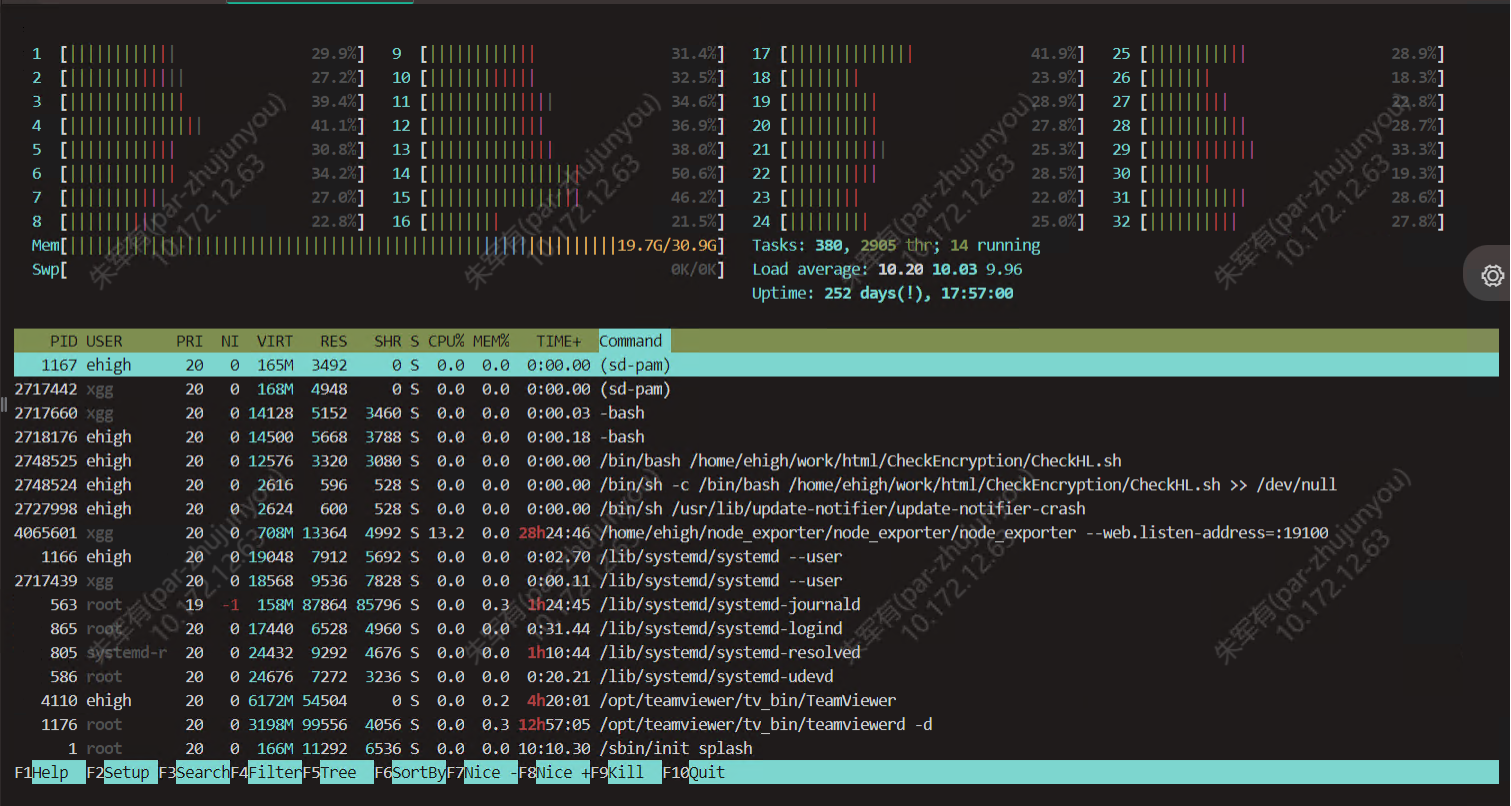1511x806 pixels.
Task: Sort by NI column header
Action: 230,341
